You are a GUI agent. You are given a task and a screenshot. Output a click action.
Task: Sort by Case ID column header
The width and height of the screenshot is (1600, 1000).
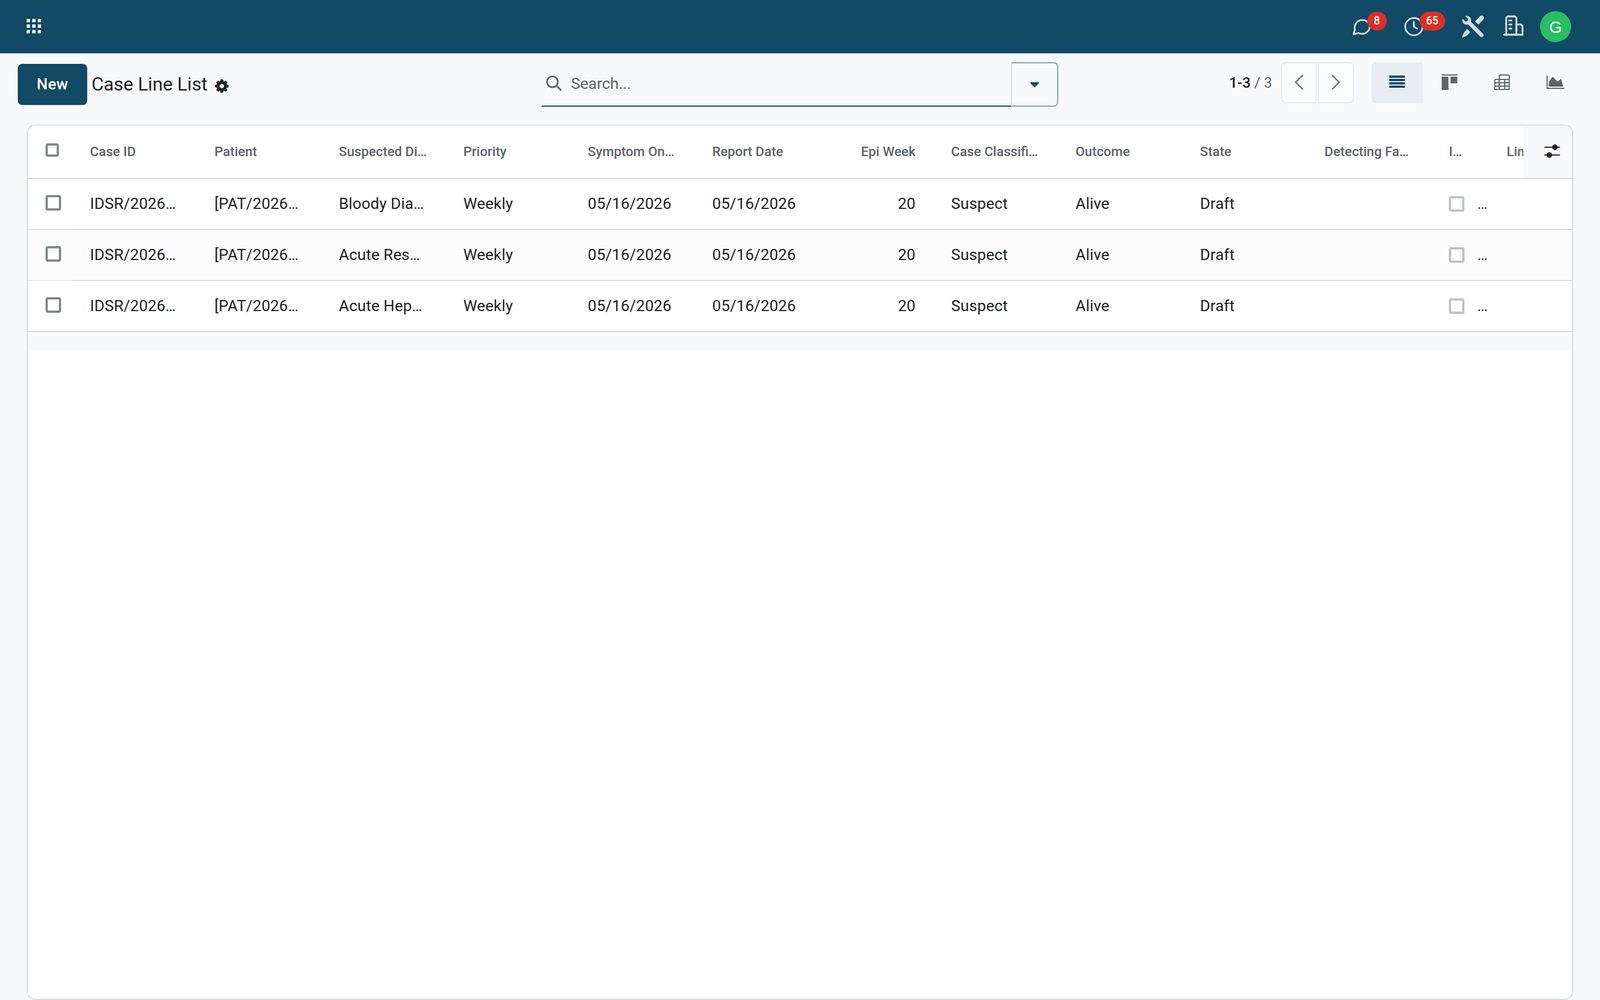[x=113, y=152]
